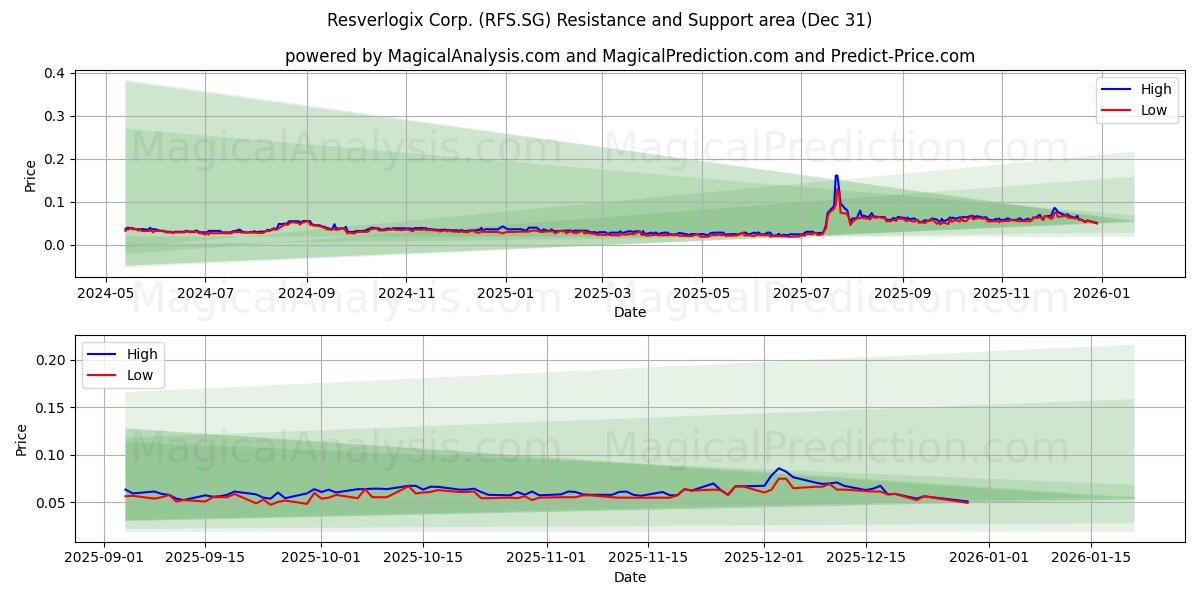Click the bottom chart 'Price' axis label
1200x600 pixels.
click(22, 439)
